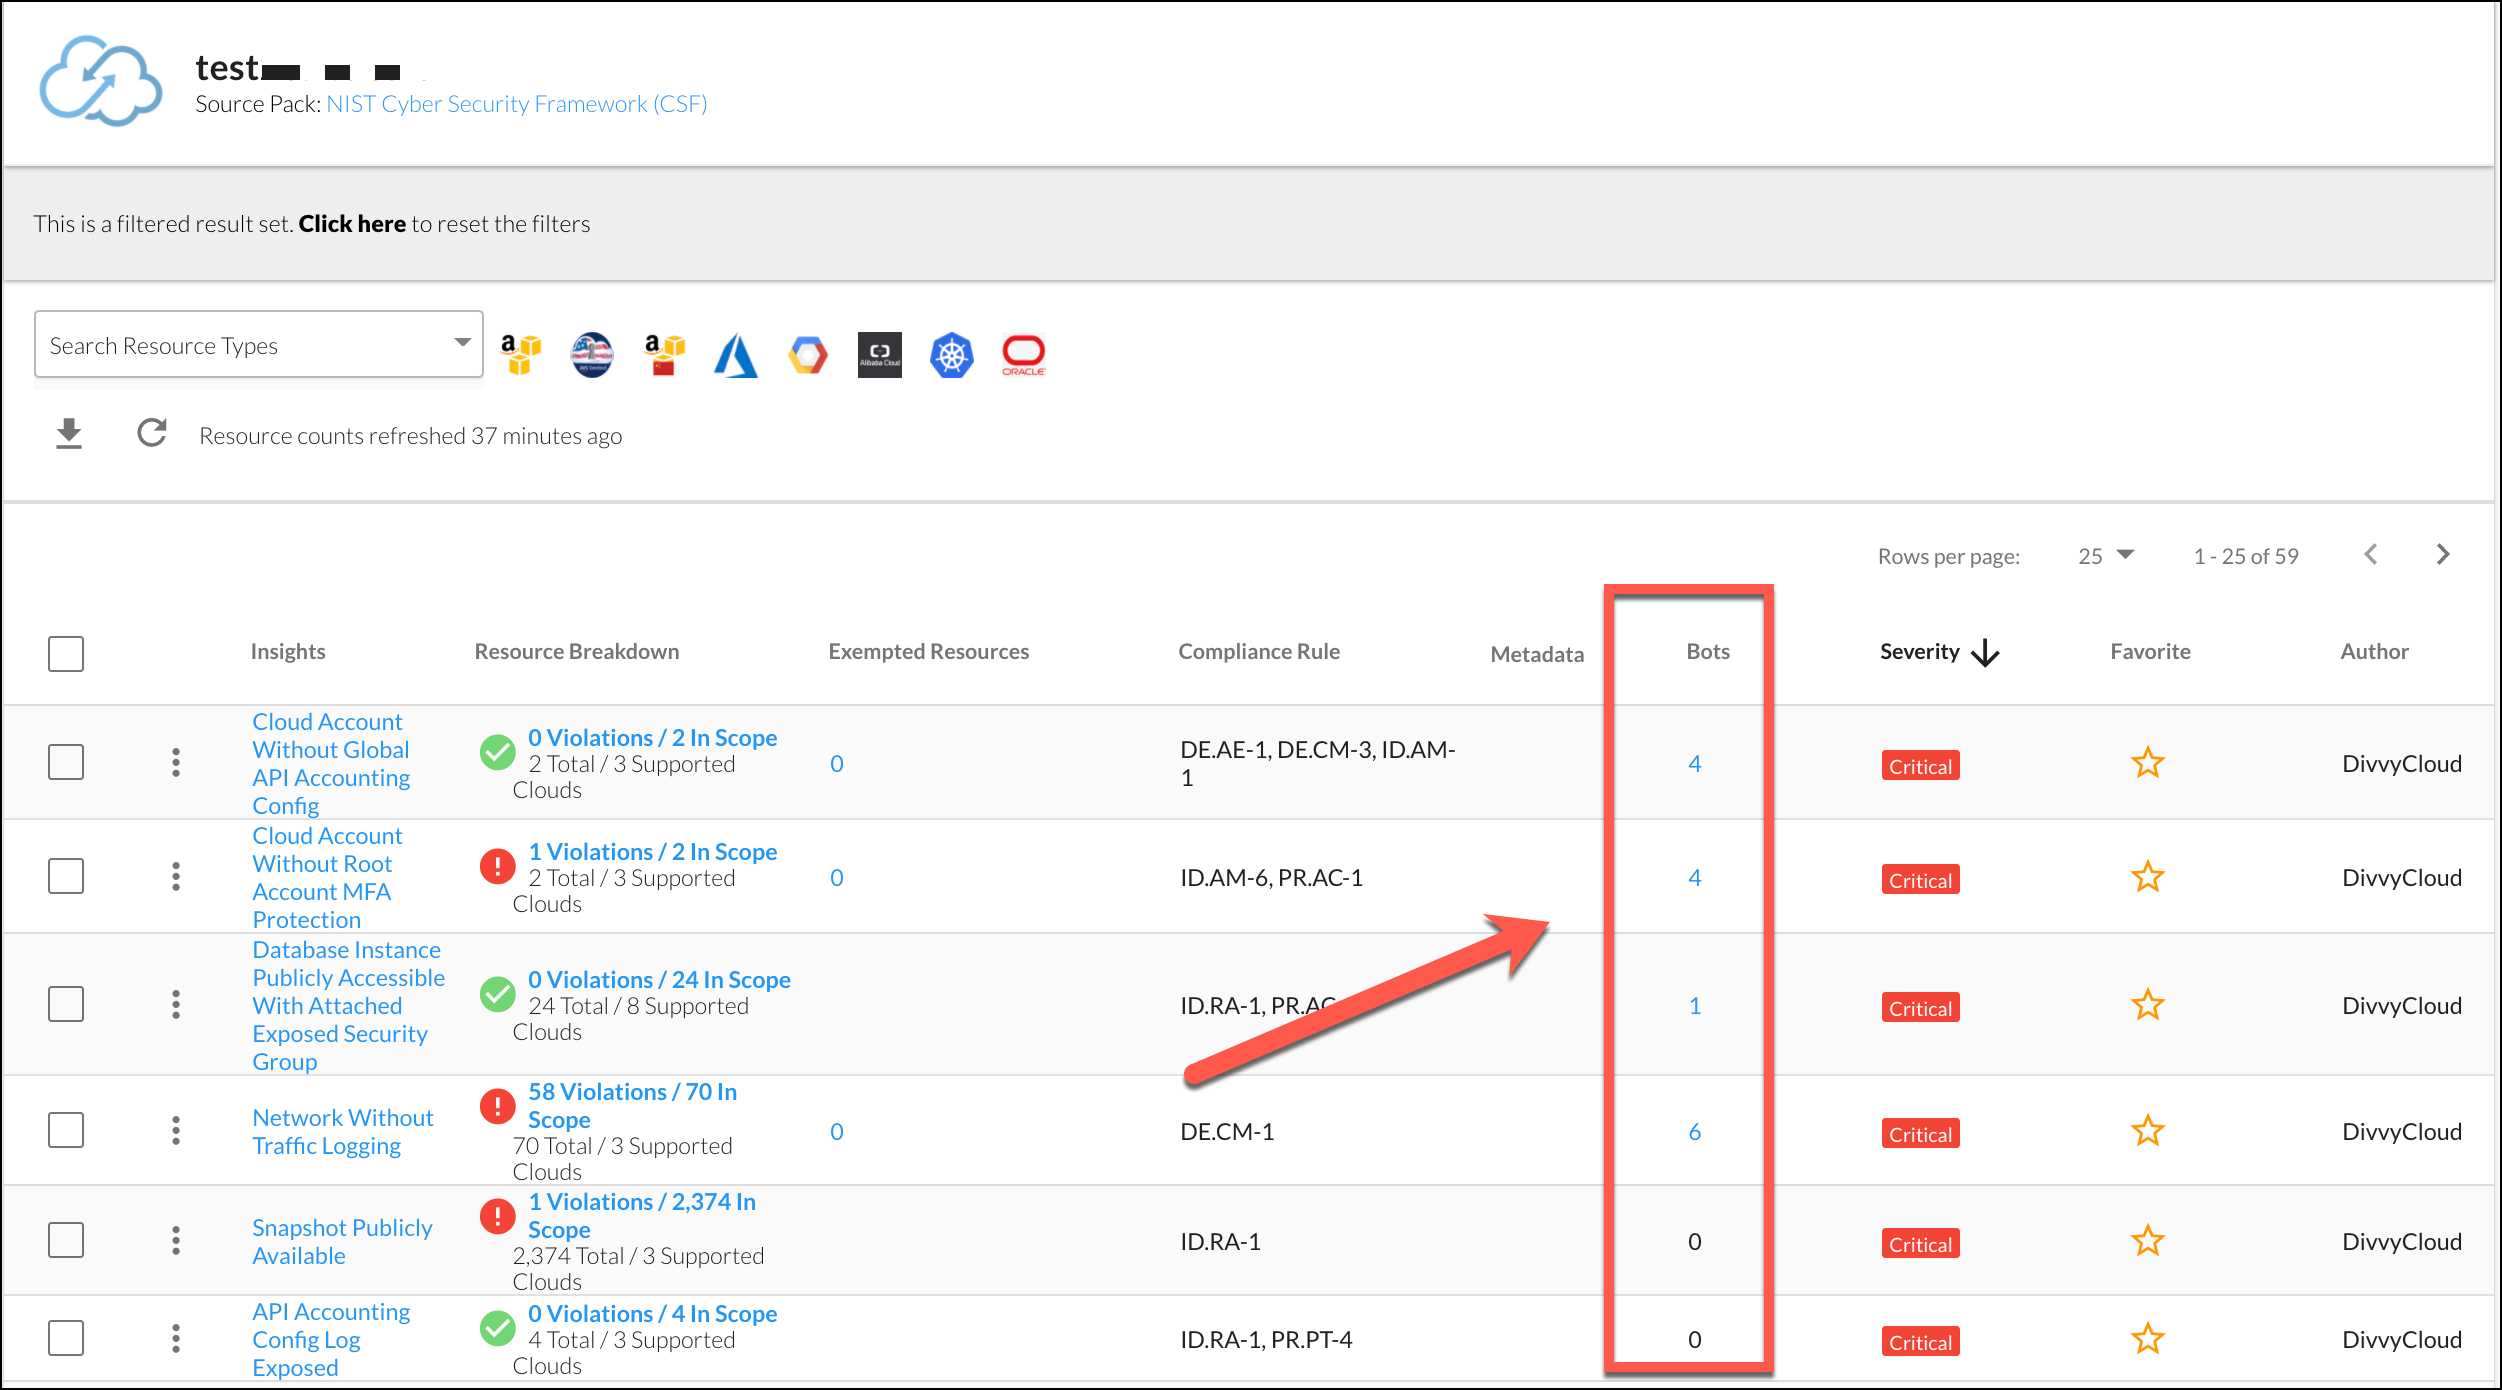The height and width of the screenshot is (1390, 2502).
Task: Filter by the Alibaba Cloud icon
Action: point(880,355)
